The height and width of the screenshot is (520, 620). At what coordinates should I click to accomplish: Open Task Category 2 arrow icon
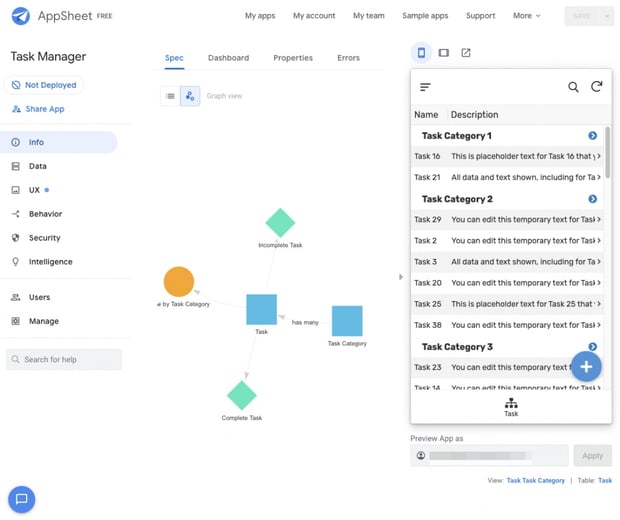point(592,199)
